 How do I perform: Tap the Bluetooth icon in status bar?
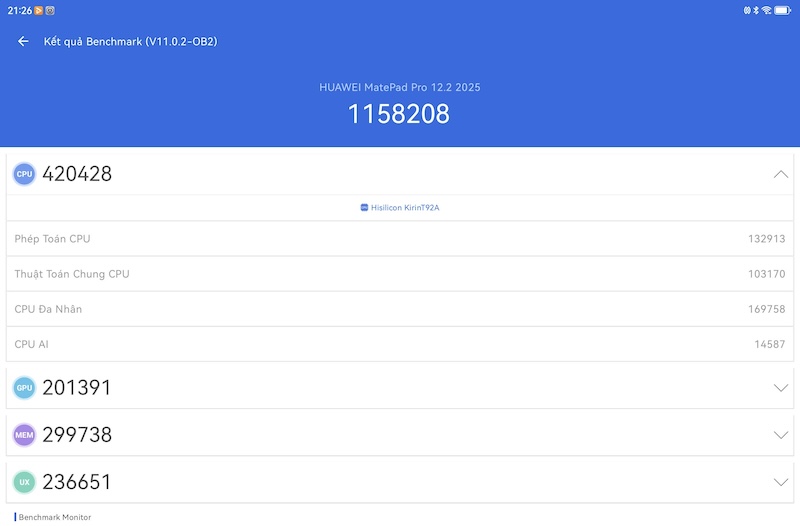(x=756, y=10)
